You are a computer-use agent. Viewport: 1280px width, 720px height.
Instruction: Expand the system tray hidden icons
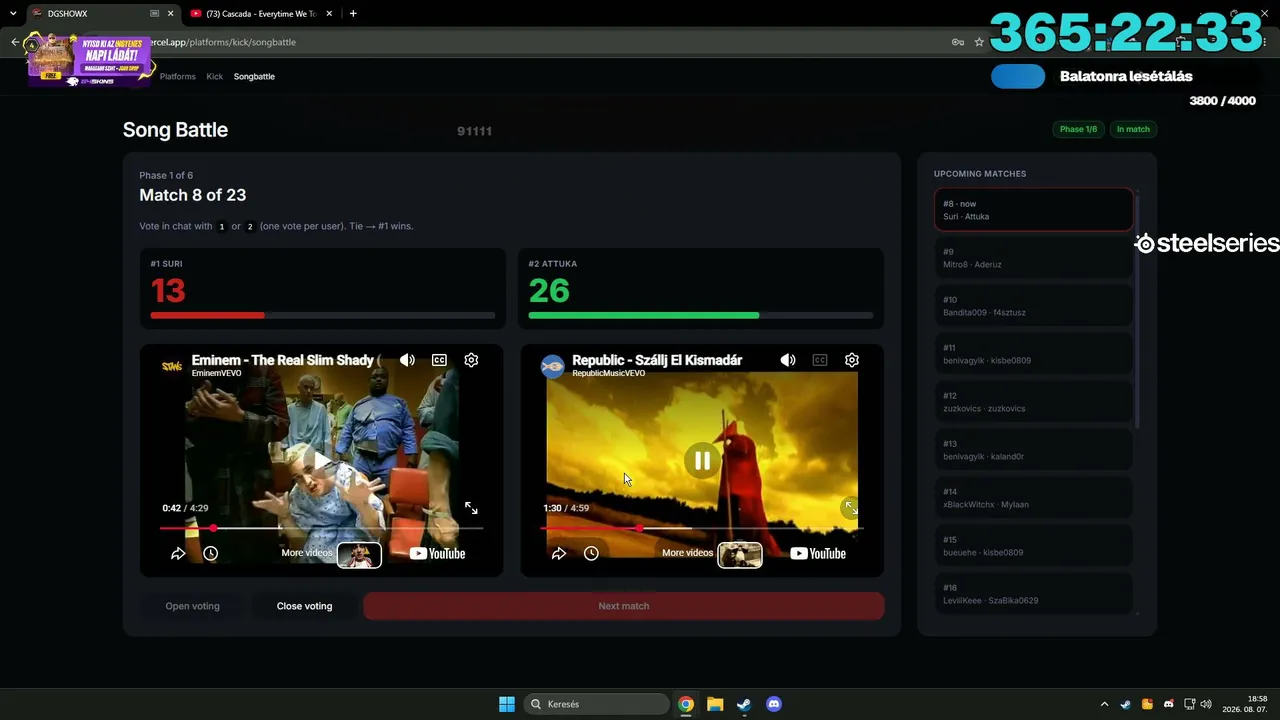(x=1104, y=704)
